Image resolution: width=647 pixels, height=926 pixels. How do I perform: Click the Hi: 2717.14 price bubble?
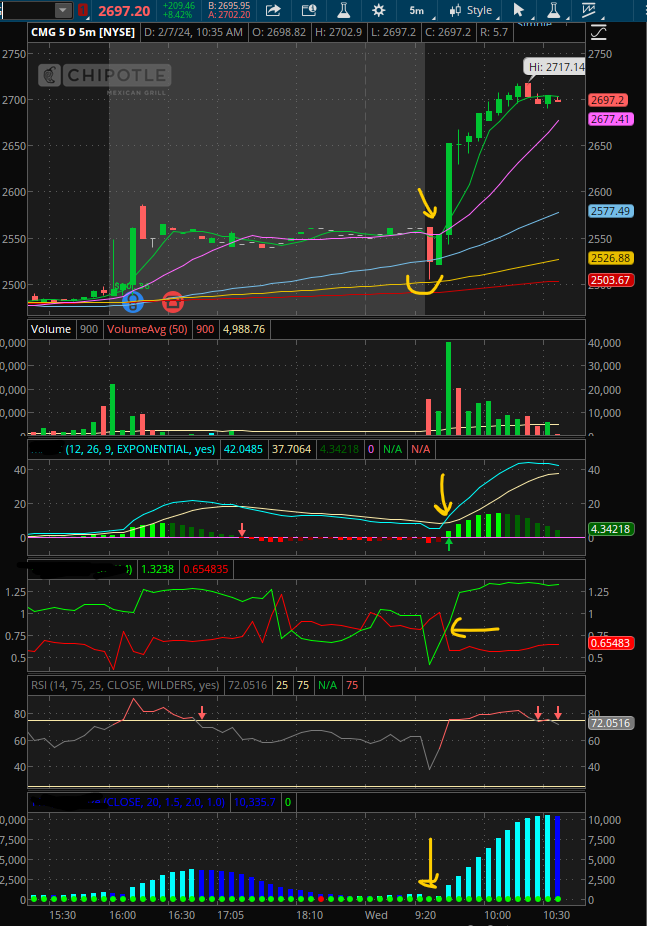[555, 67]
